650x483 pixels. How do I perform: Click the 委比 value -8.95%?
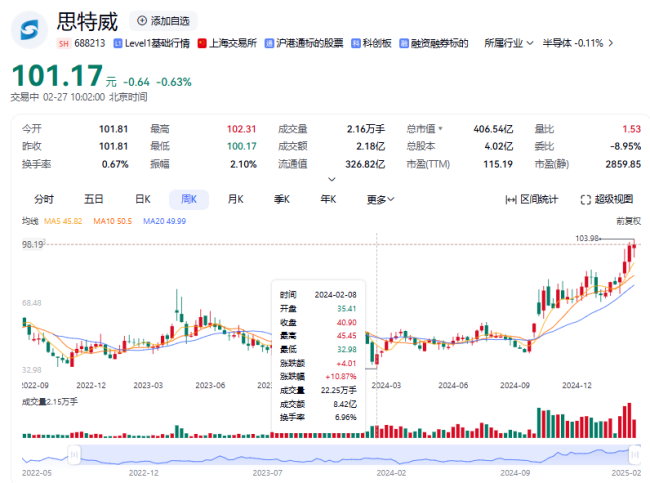point(625,146)
